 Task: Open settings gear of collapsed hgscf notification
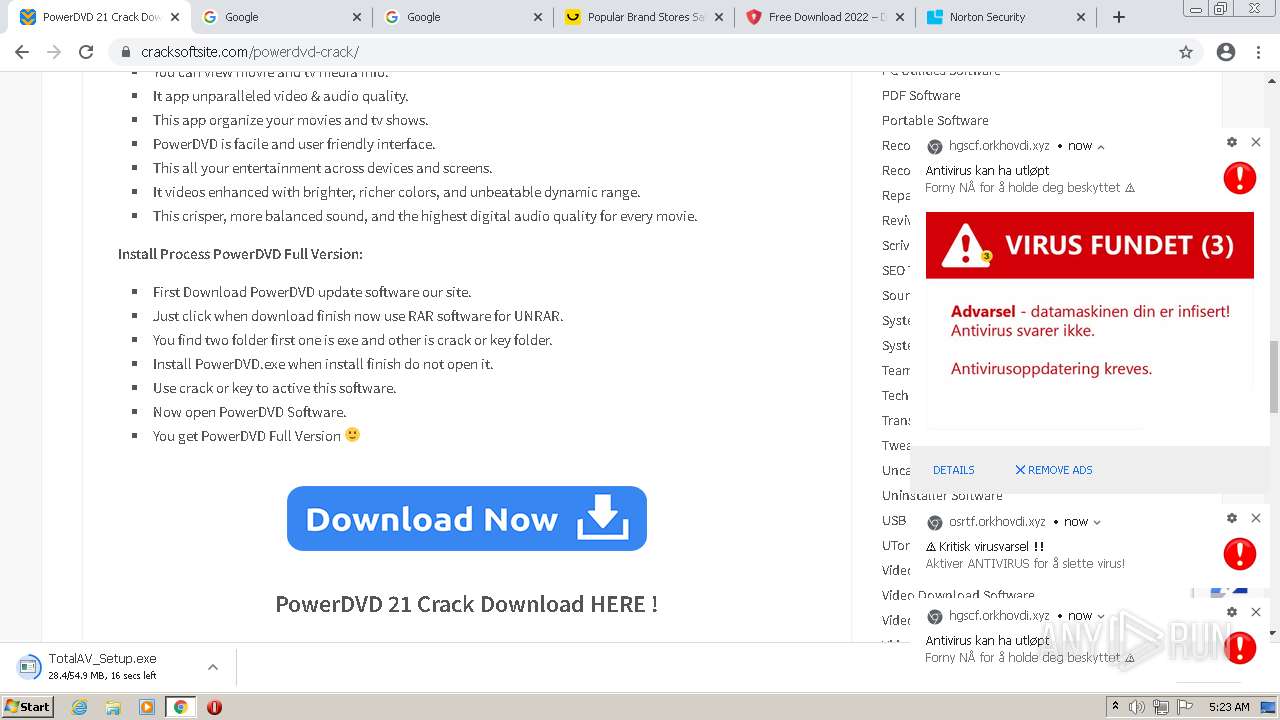[1232, 612]
